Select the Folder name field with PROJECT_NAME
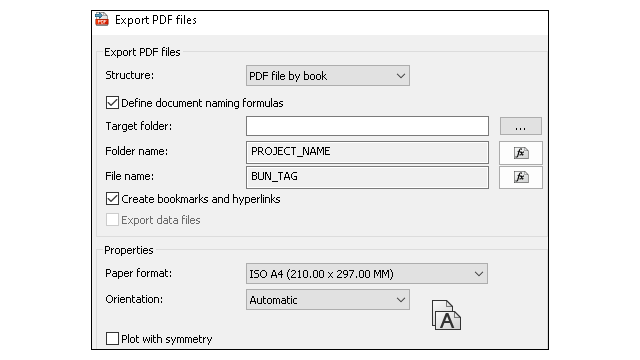 click(x=367, y=152)
